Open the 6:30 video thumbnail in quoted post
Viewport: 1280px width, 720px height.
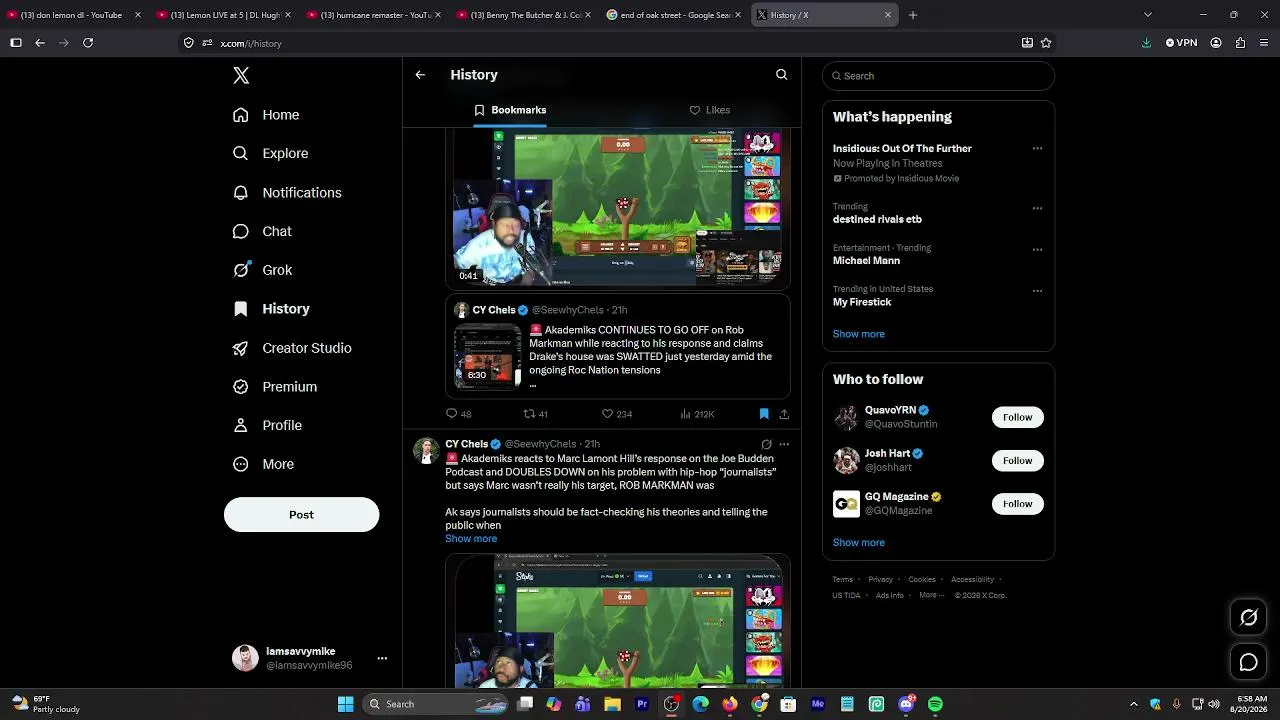tap(487, 356)
